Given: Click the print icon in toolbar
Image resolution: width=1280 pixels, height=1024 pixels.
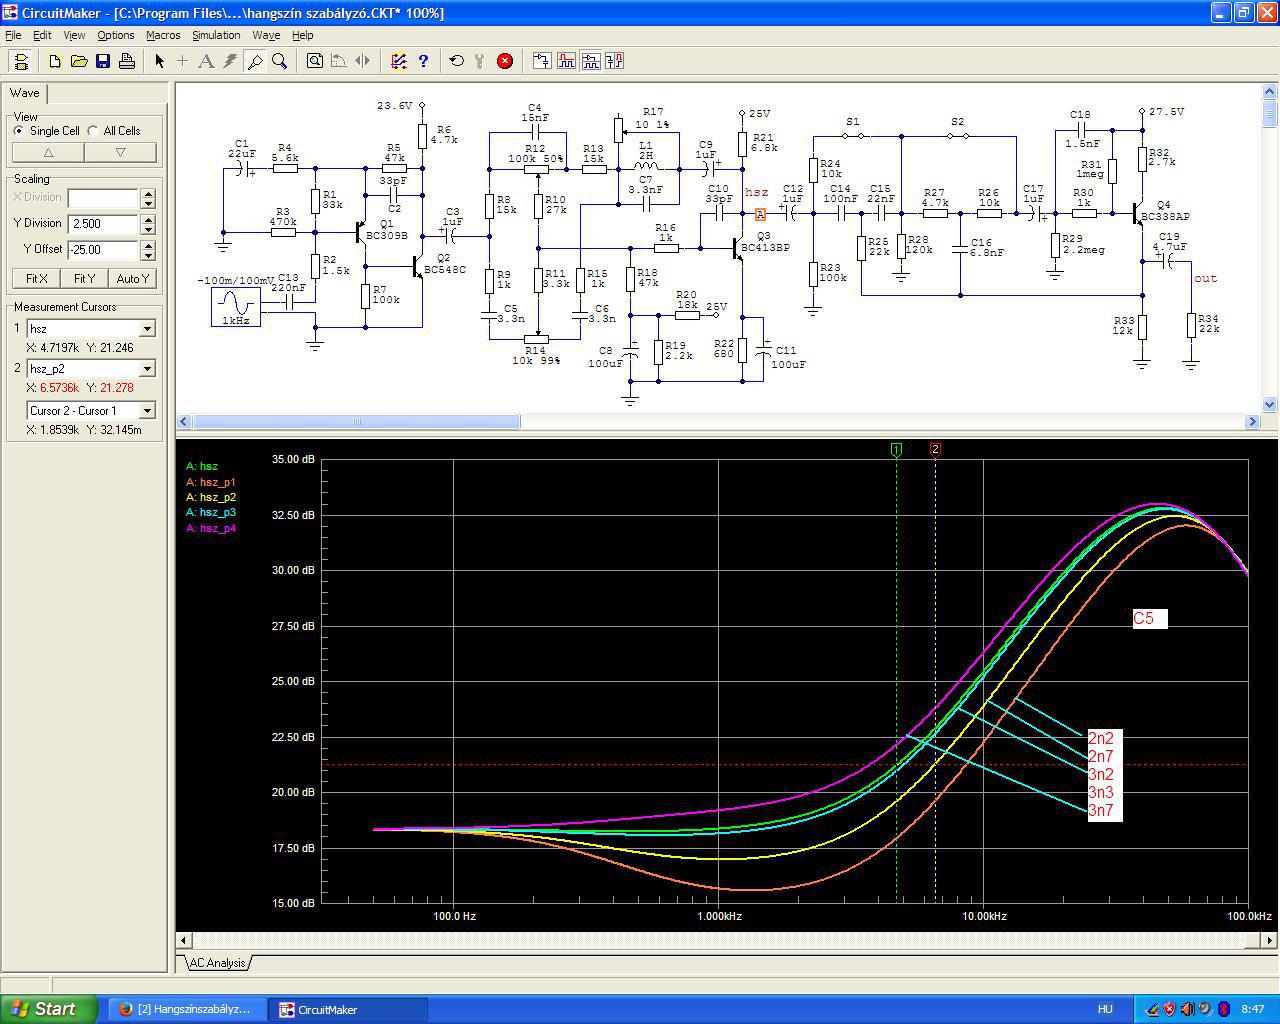Looking at the screenshot, I should (x=127, y=61).
